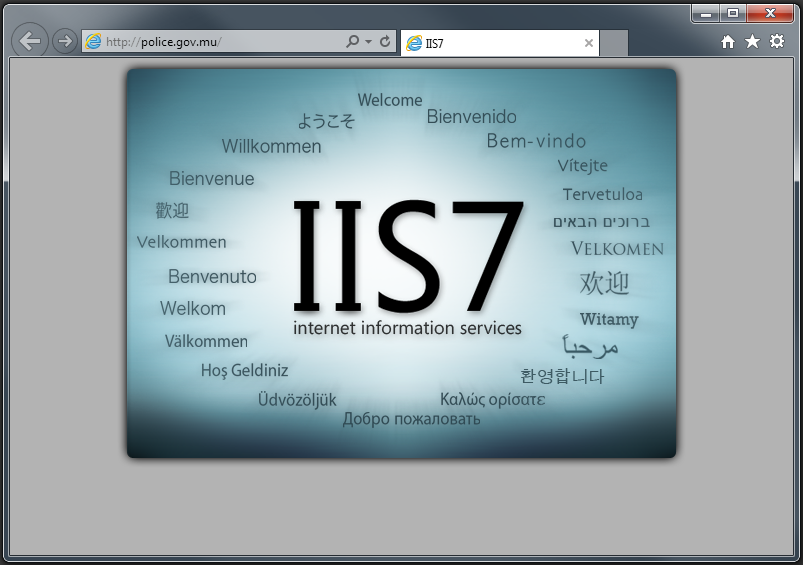Minimize the Internet Explorer window

(706, 13)
